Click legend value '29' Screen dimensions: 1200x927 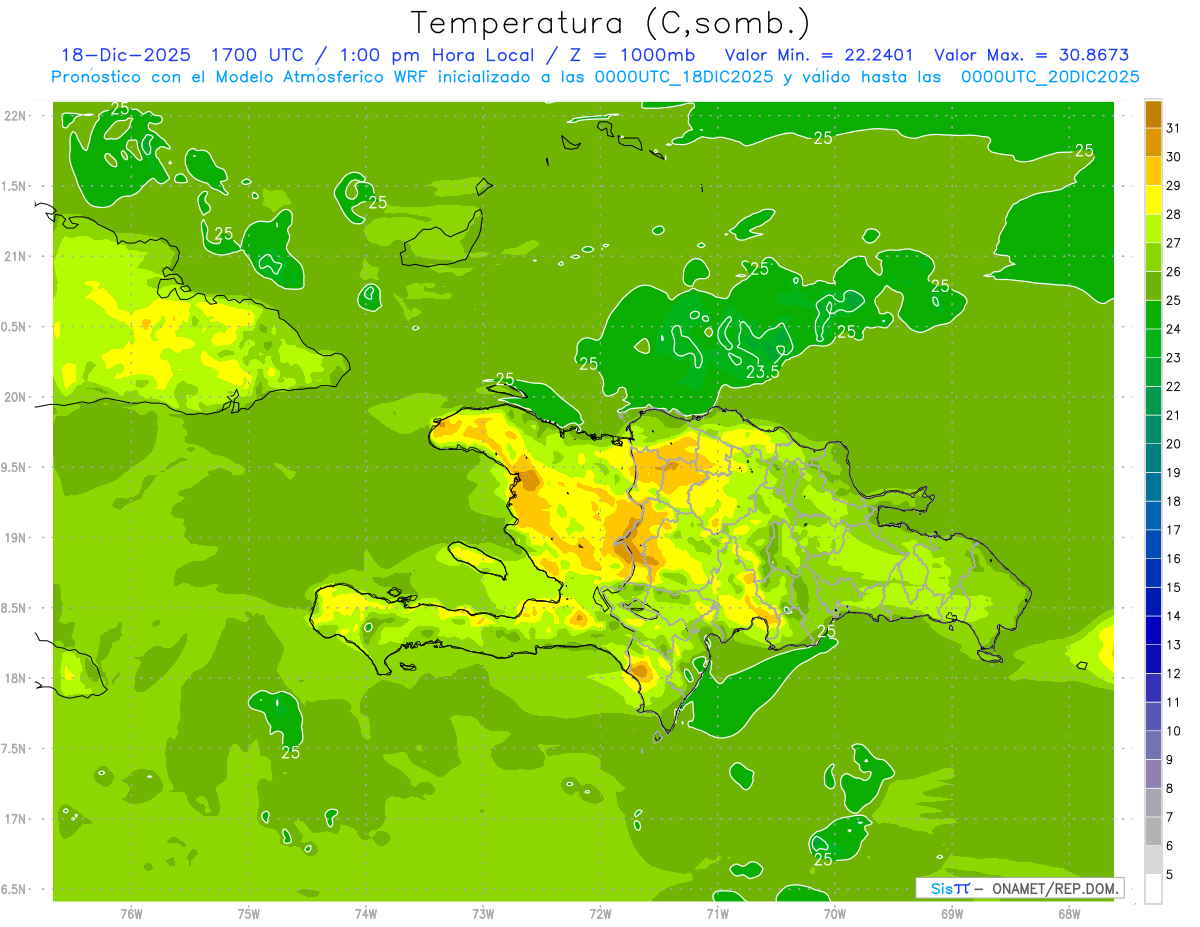[x=1174, y=185]
